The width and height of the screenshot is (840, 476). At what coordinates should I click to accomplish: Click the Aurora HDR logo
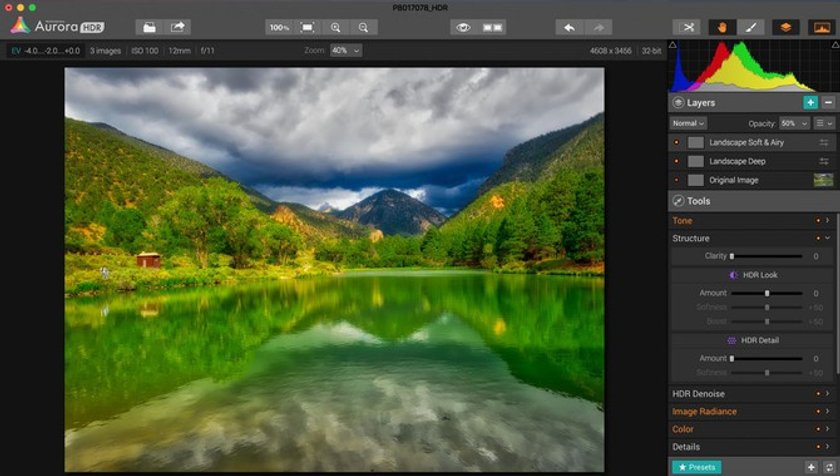click(x=57, y=26)
